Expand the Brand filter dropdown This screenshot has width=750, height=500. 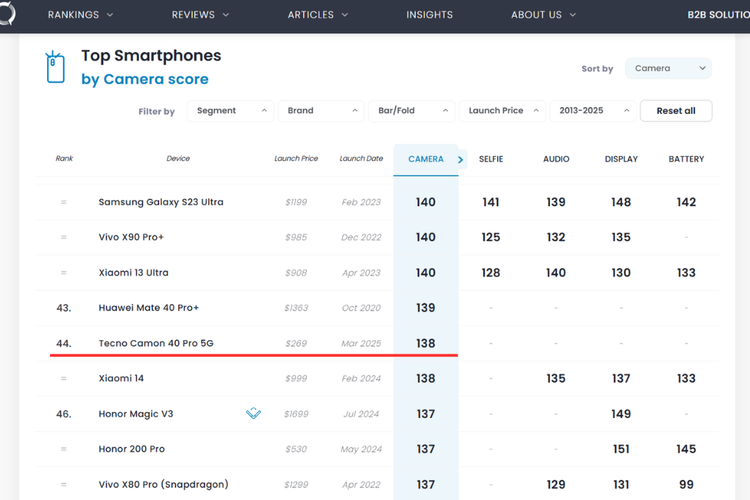320,111
